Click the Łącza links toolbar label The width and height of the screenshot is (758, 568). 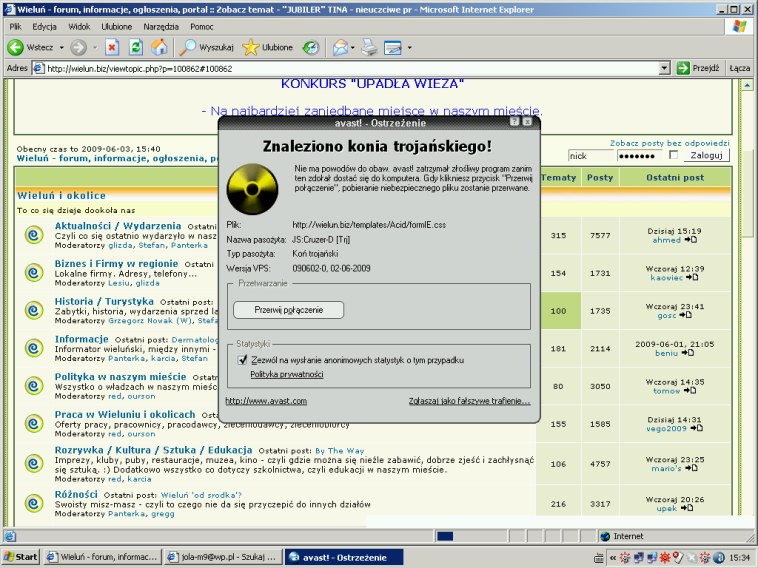pyautogui.click(x=739, y=68)
